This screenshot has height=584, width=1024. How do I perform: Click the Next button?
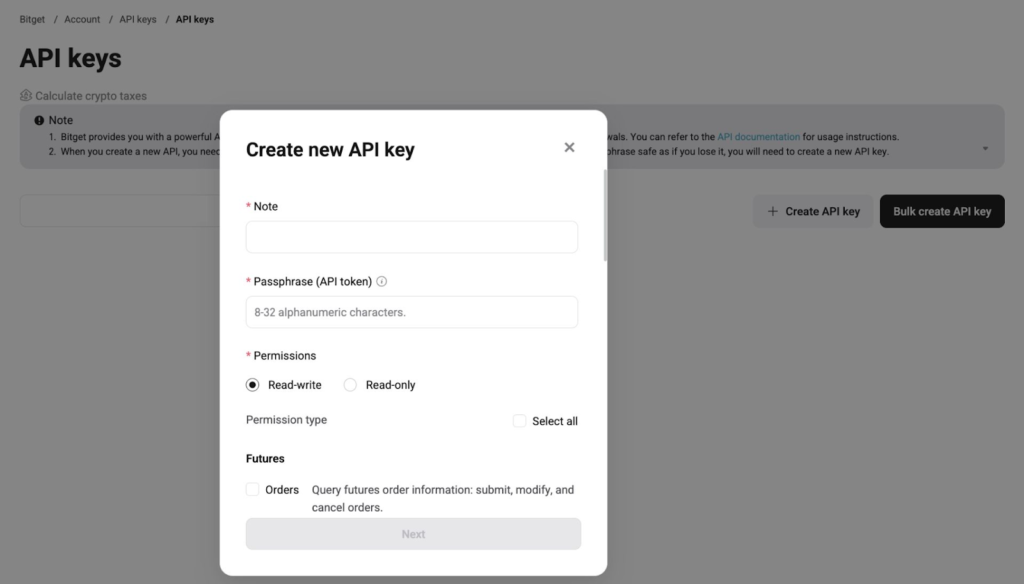point(413,534)
